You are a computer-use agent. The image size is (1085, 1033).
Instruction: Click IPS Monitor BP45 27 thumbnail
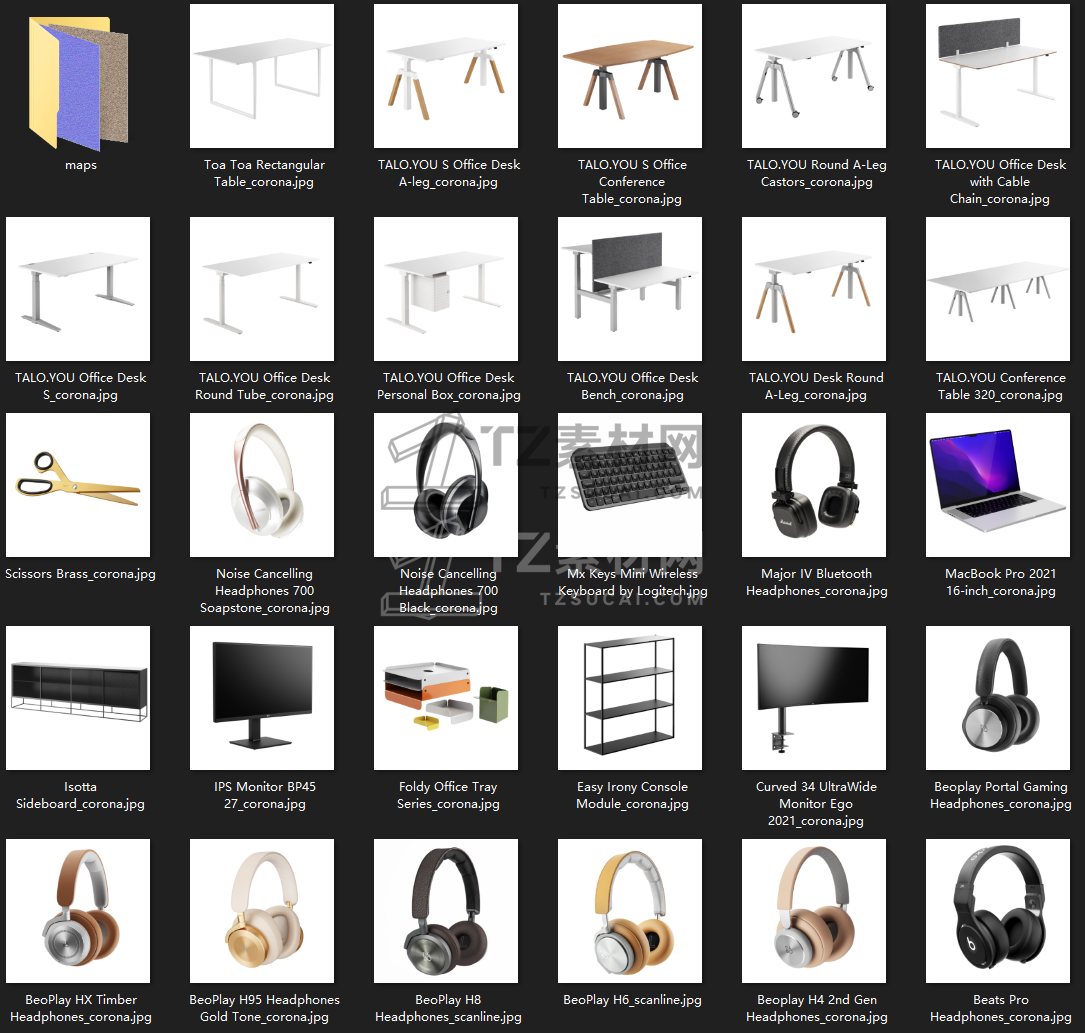(262, 698)
